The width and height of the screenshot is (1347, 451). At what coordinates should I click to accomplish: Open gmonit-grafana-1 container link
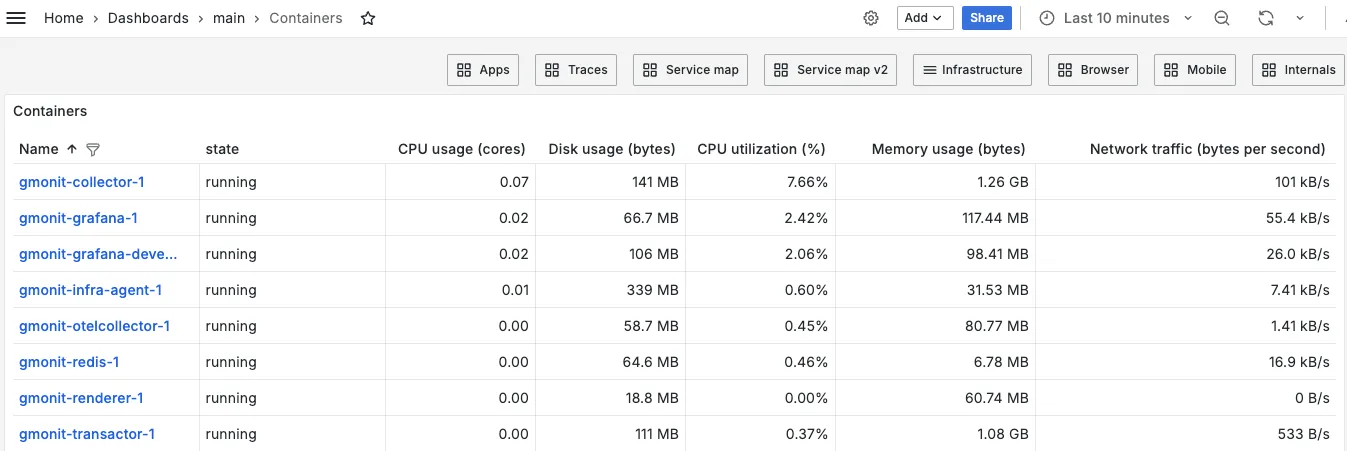click(78, 218)
